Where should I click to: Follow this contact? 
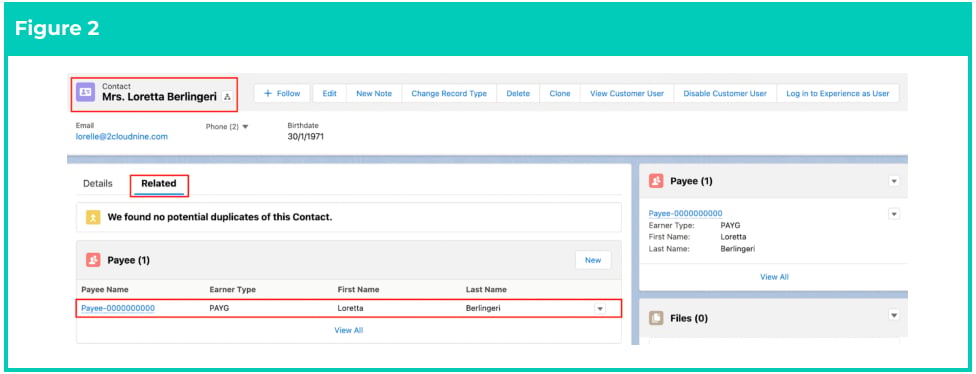[x=282, y=93]
